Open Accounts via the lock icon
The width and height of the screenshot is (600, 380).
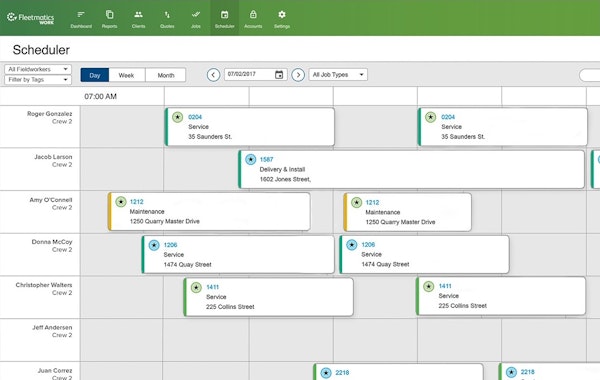(253, 18)
